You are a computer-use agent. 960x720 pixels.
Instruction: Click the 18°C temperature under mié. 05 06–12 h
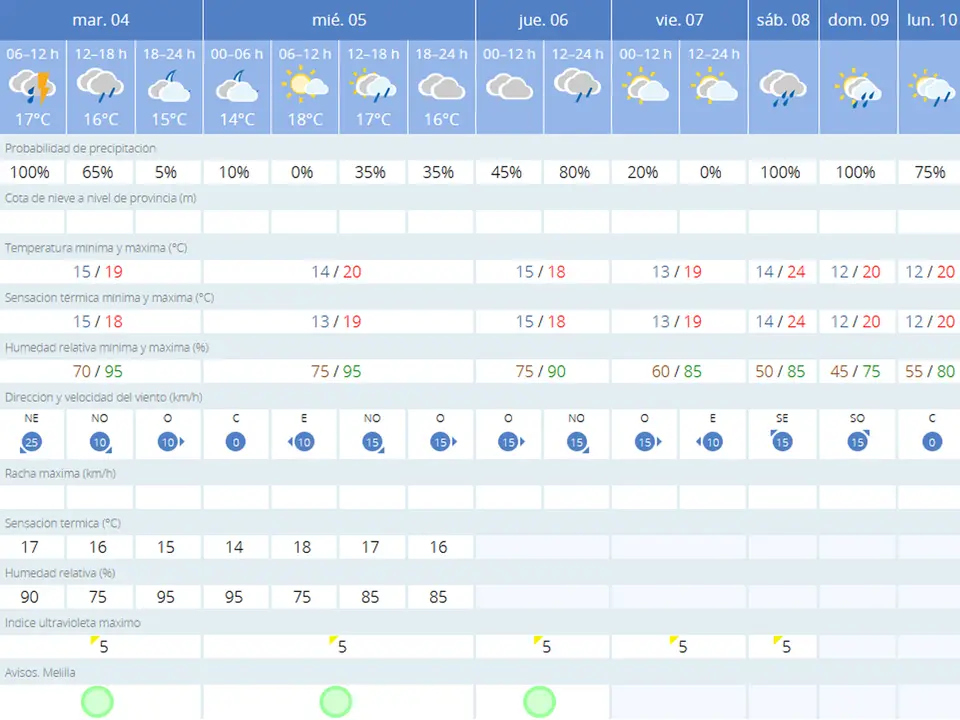[x=305, y=119]
